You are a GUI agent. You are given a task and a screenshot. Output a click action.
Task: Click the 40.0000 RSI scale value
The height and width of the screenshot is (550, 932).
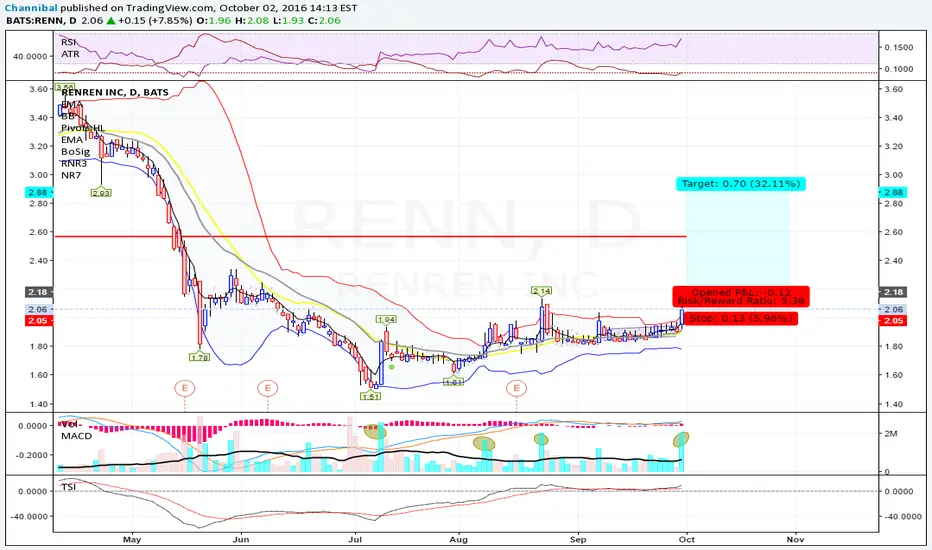(30, 56)
